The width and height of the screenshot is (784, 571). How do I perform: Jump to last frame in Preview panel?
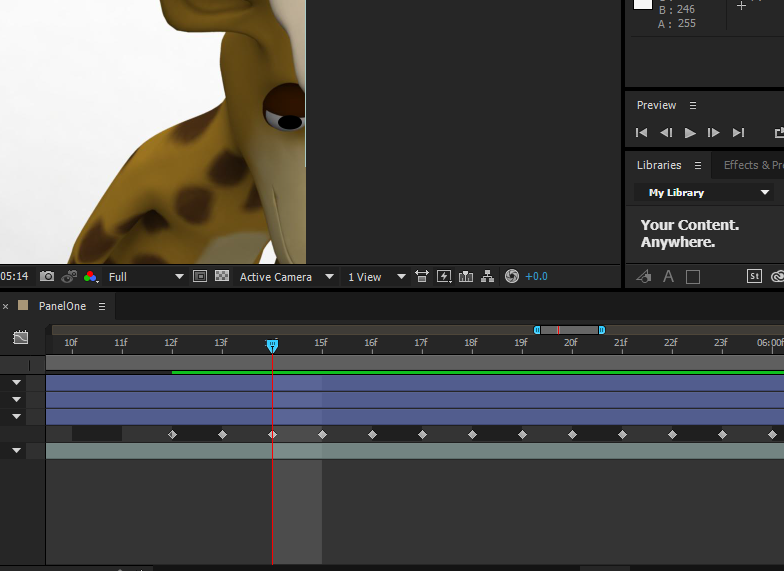[x=738, y=132]
